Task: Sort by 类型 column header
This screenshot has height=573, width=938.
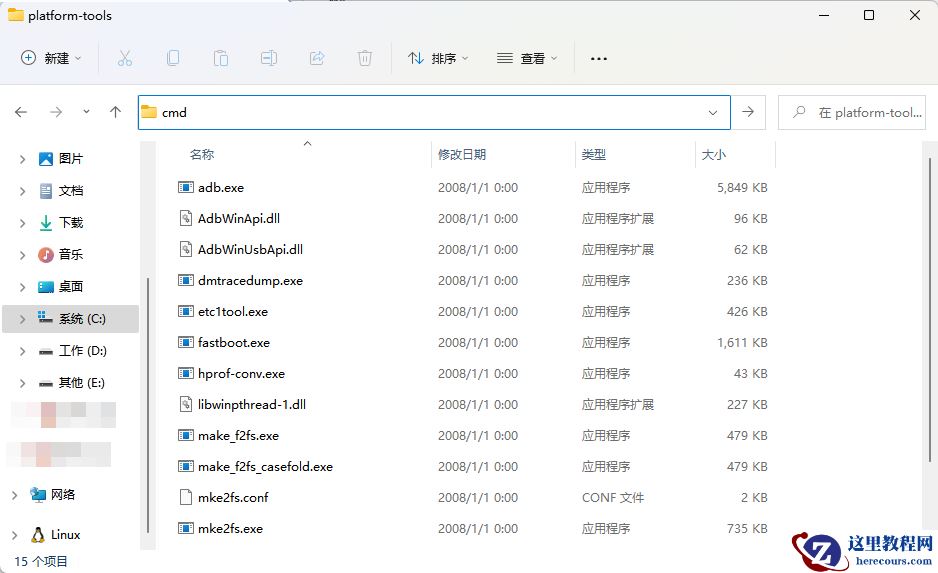Action: [593, 154]
